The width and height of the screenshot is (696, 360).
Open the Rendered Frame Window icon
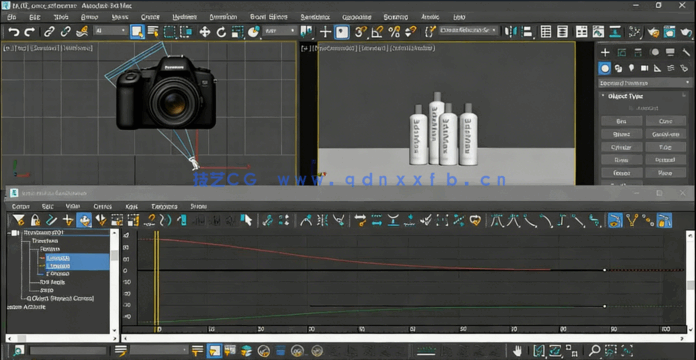(x=669, y=32)
